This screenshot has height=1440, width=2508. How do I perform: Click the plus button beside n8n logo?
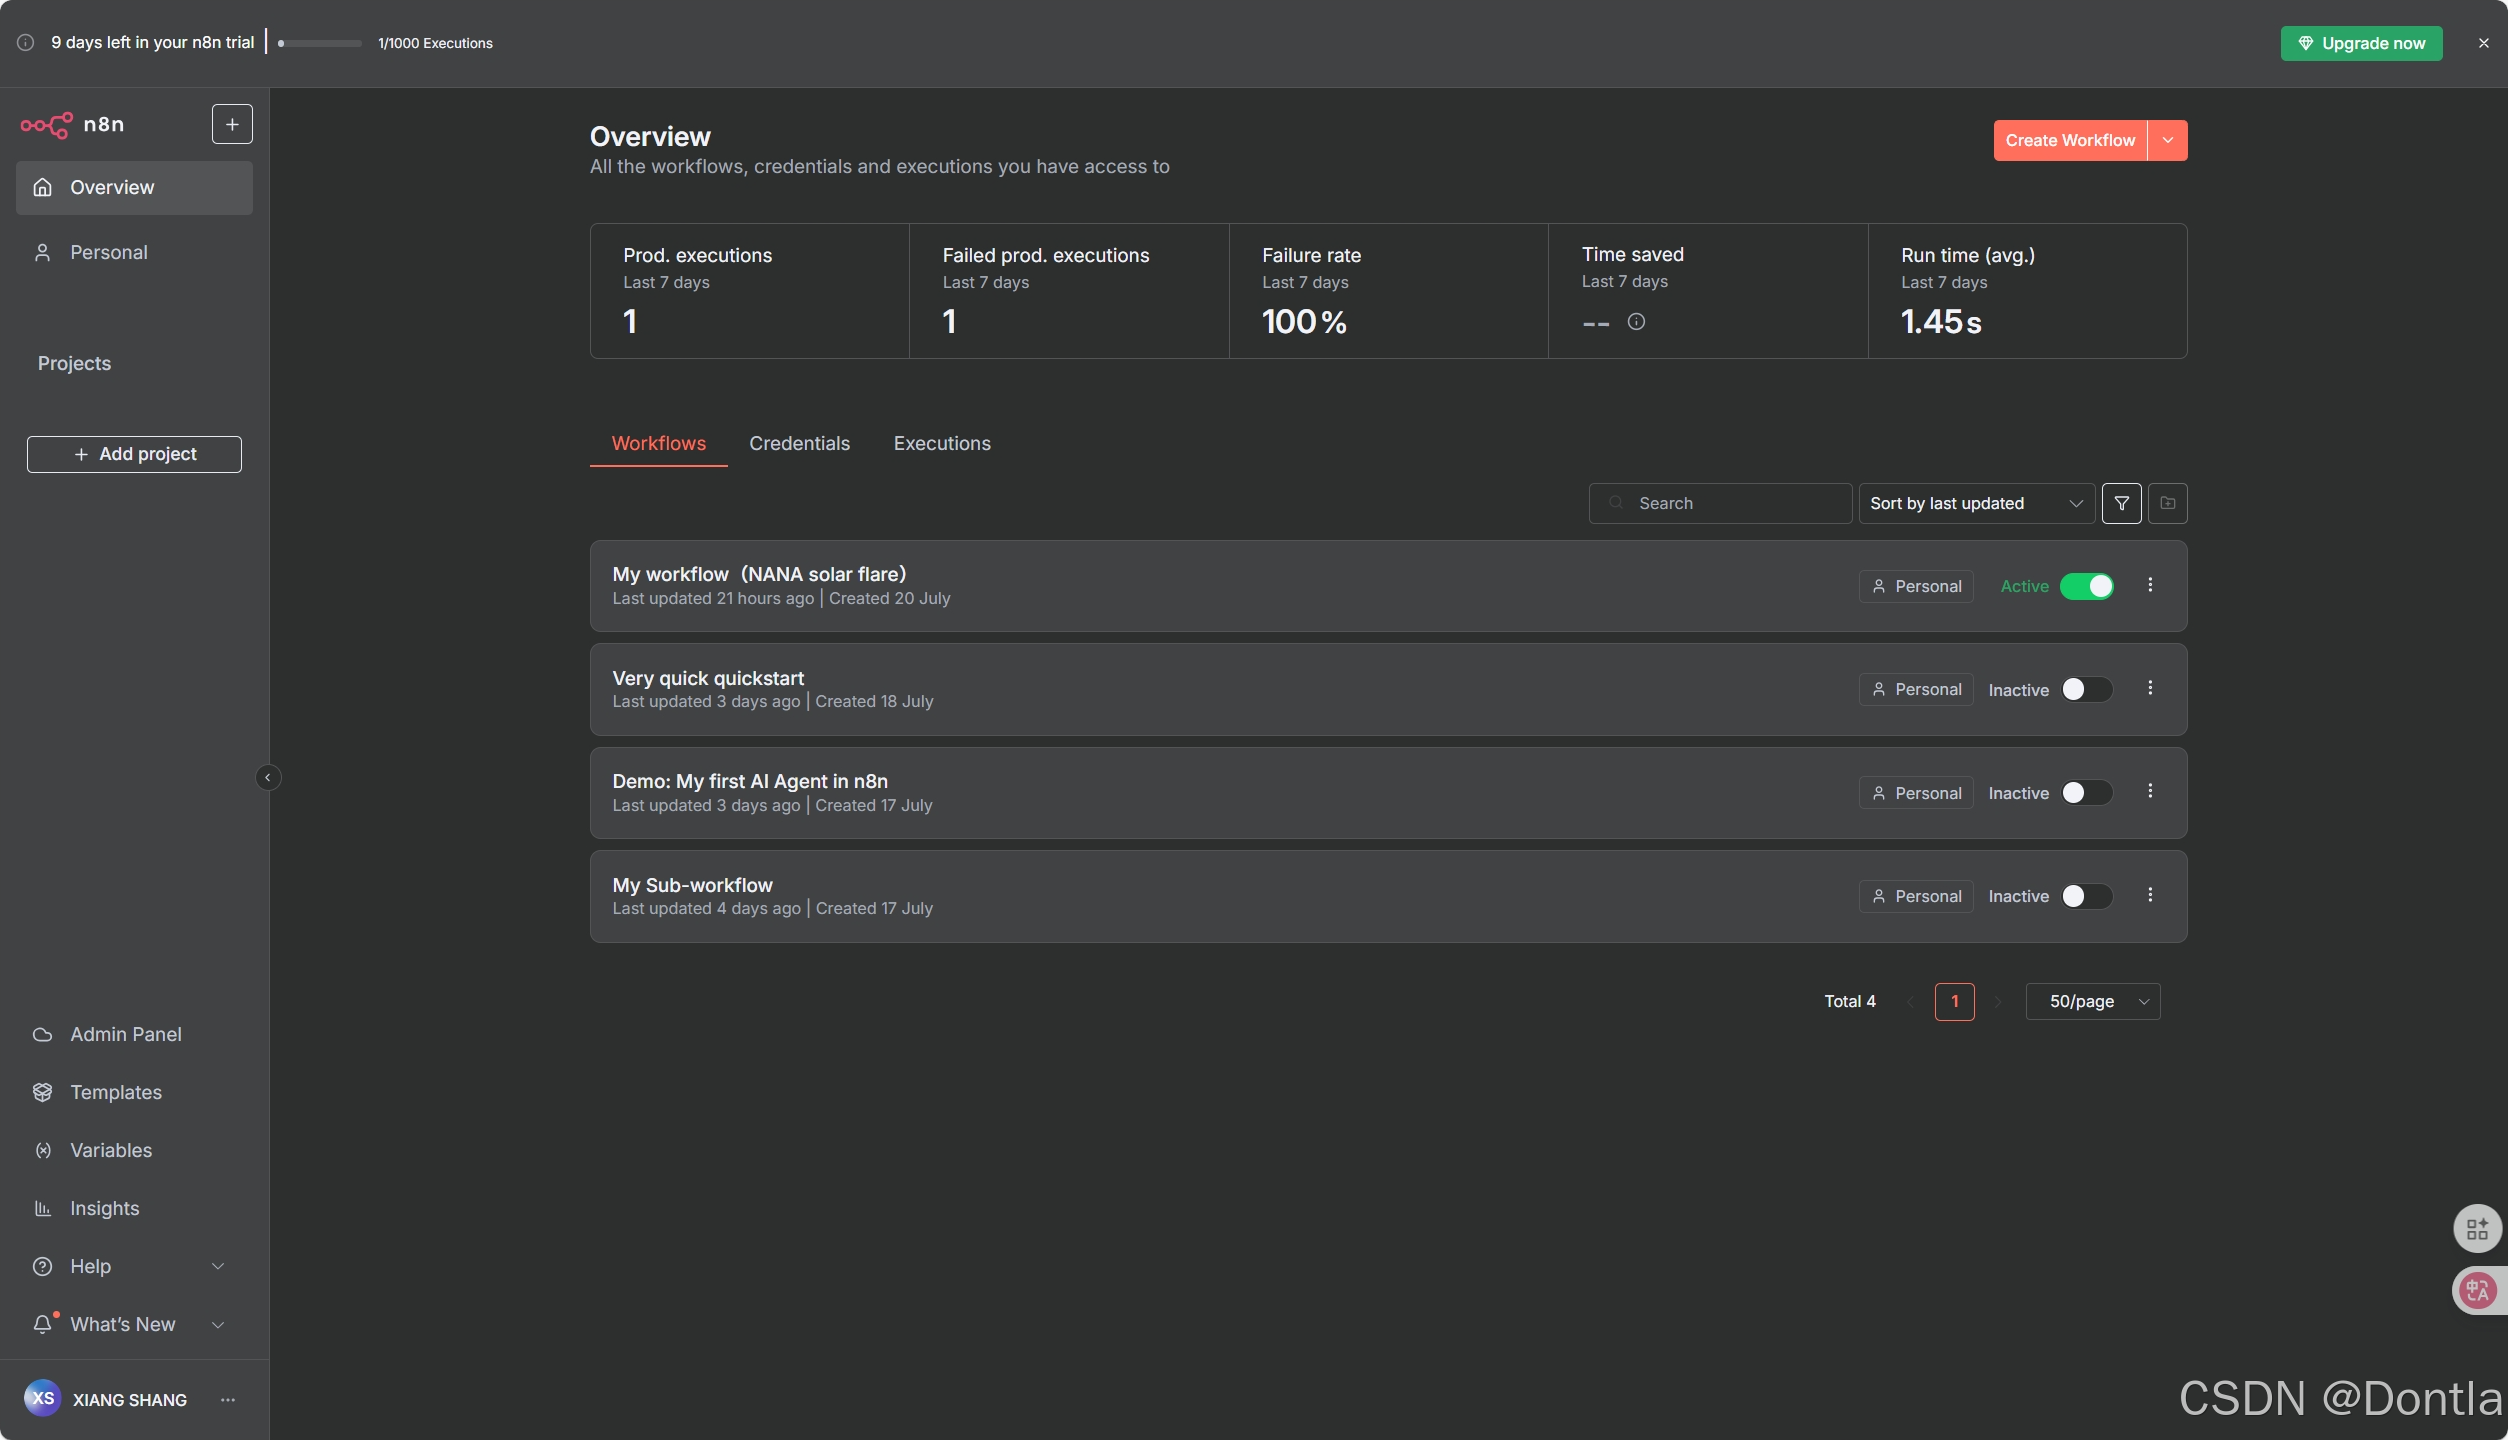(232, 124)
